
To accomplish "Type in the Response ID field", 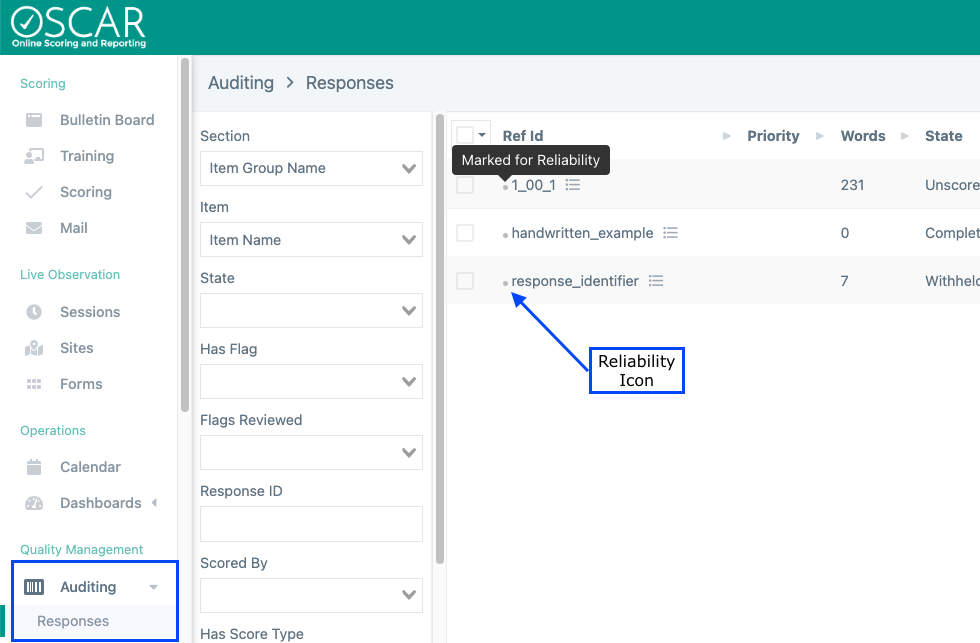I will pyautogui.click(x=311, y=523).
